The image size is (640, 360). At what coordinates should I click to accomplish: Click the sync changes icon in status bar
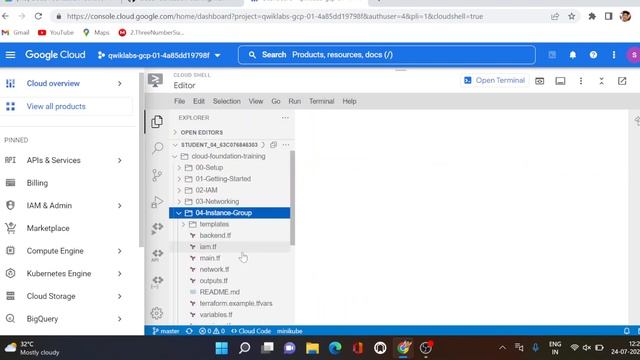(x=189, y=331)
